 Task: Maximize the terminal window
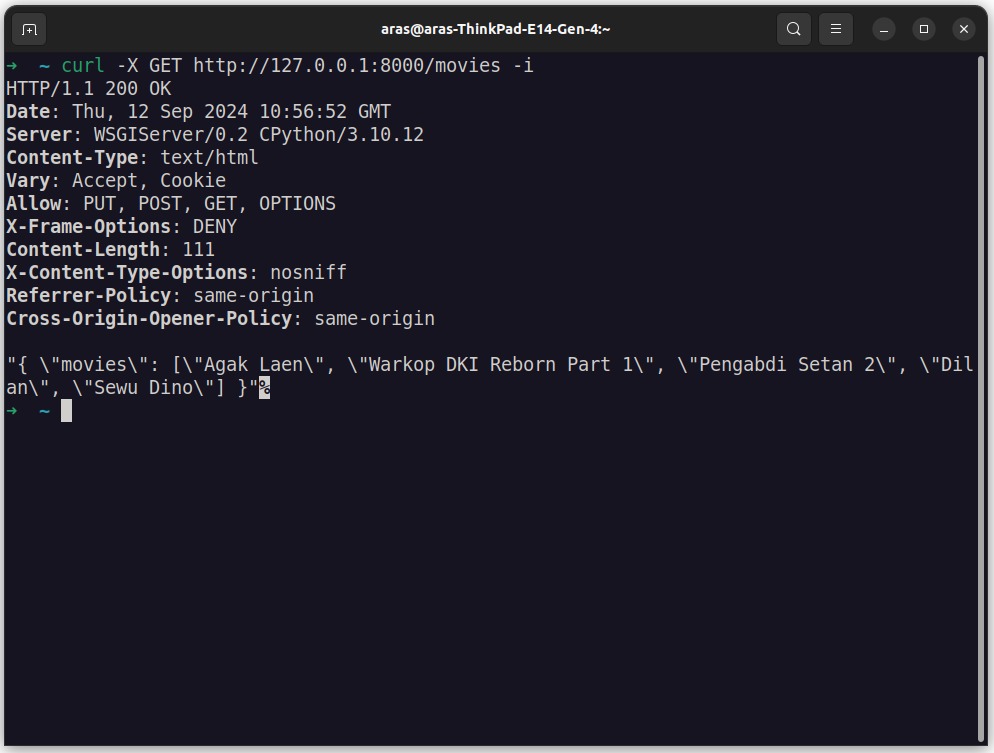924,29
